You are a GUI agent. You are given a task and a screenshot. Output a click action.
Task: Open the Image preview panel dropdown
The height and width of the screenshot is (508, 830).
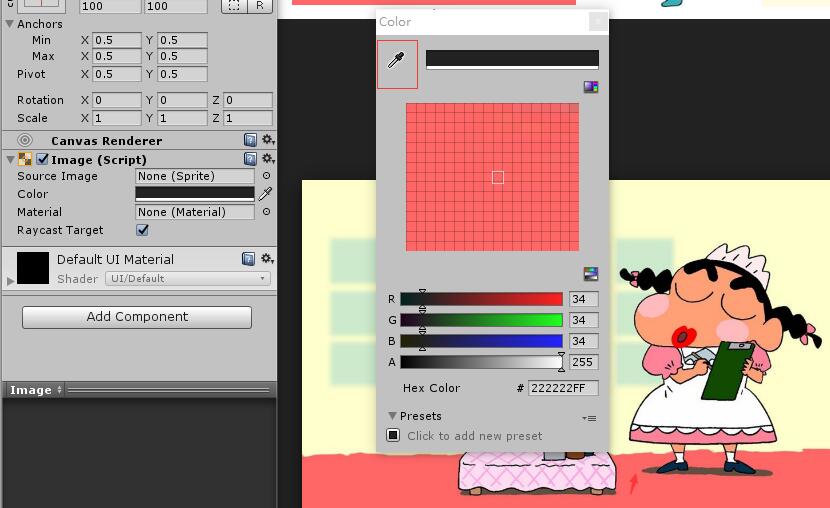[x=36, y=390]
